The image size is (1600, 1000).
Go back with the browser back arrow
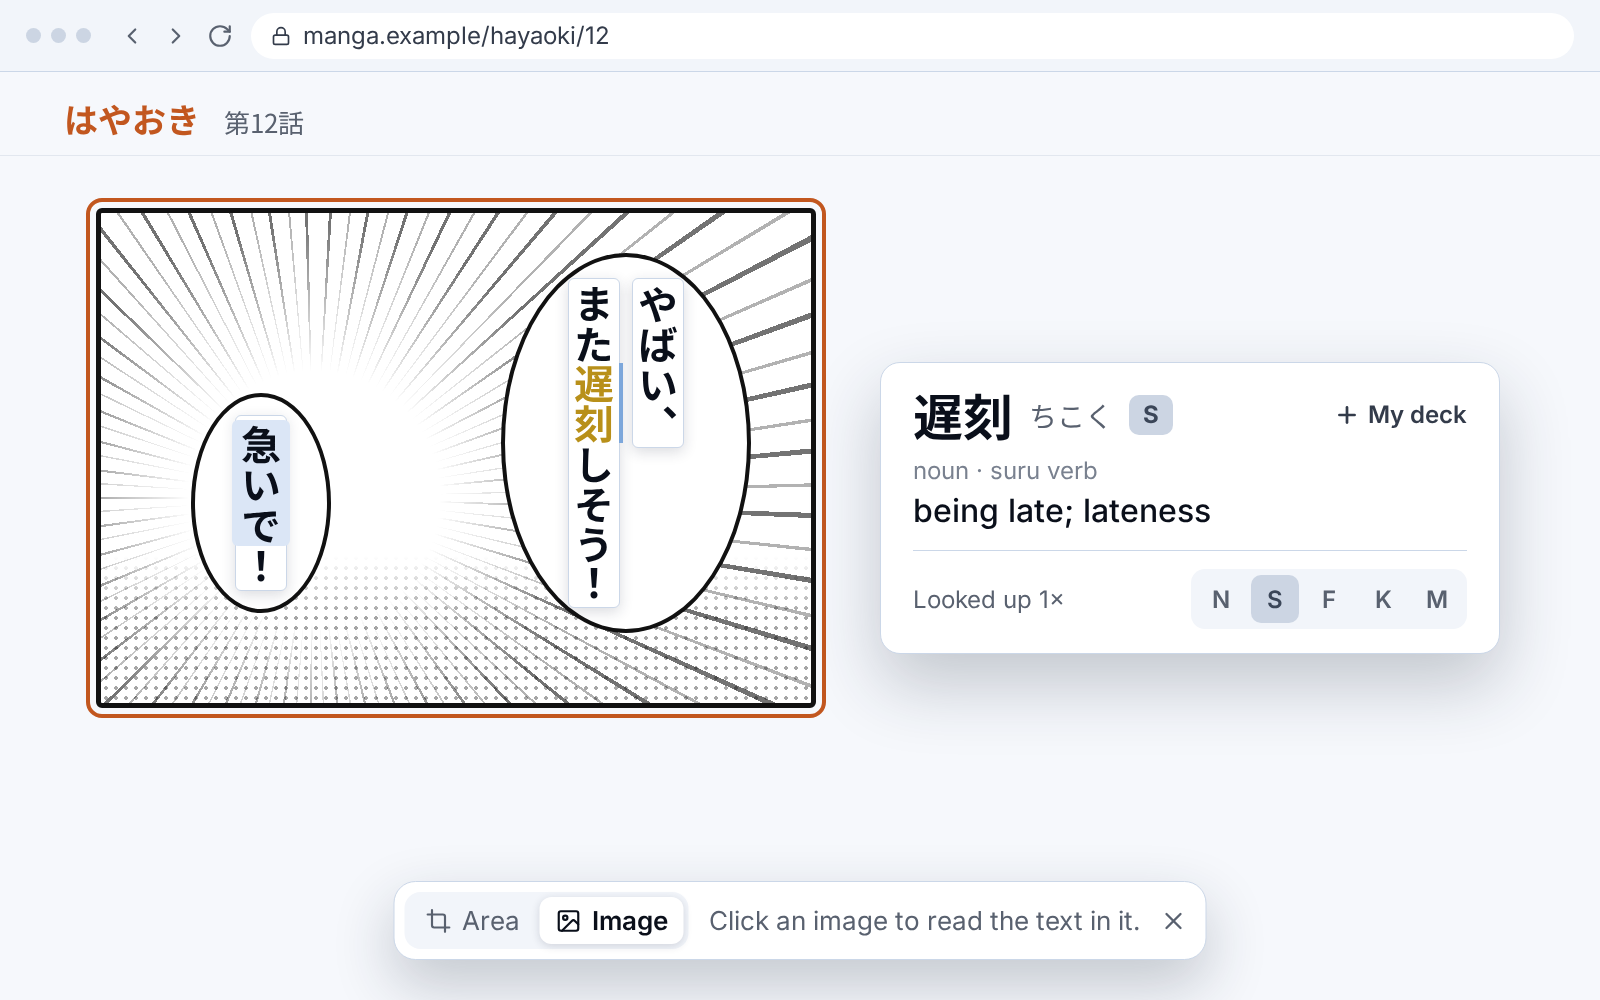point(132,36)
